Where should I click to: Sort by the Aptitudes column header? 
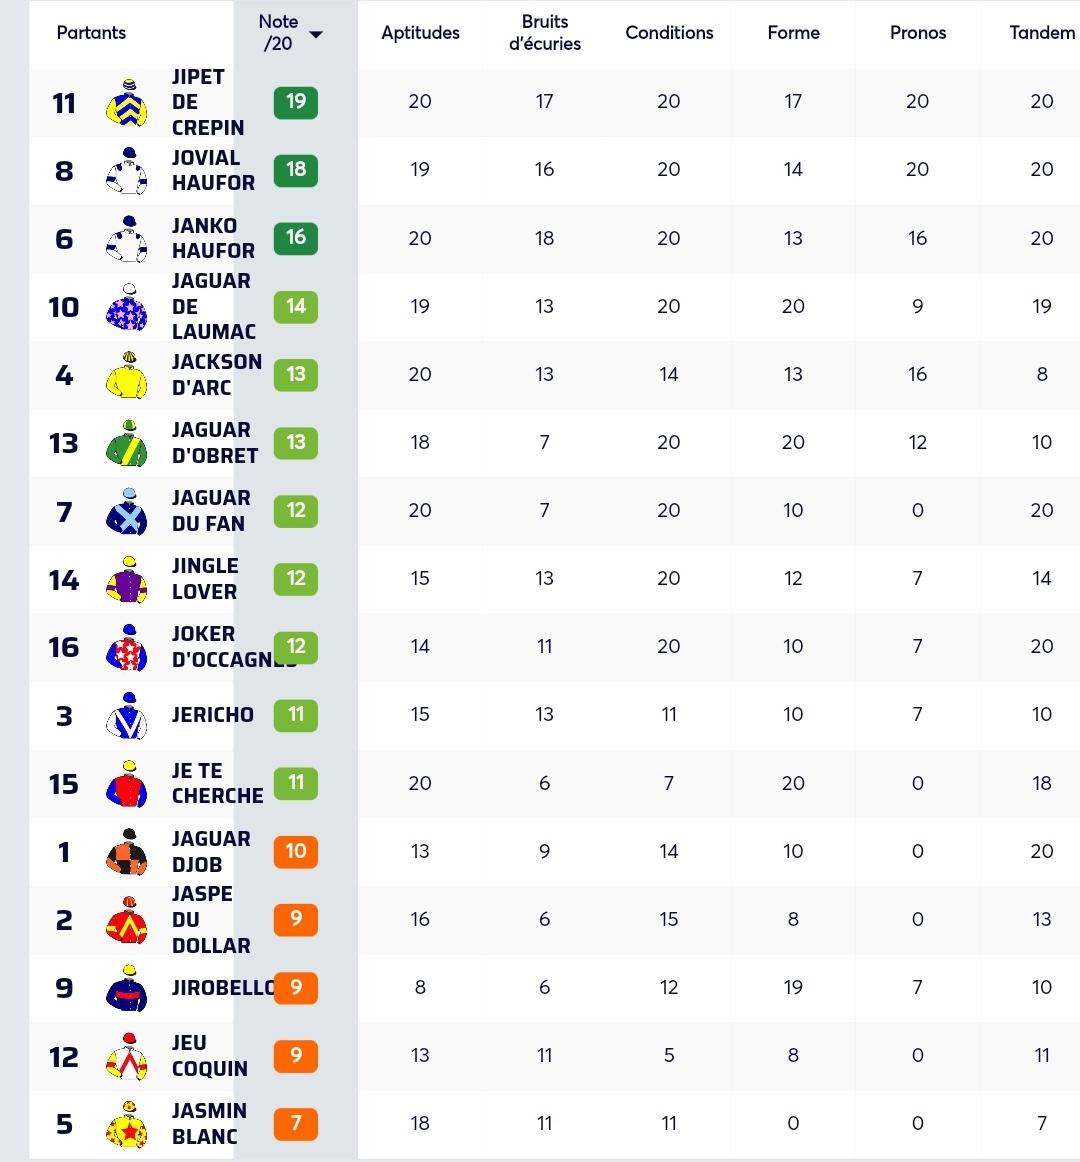pos(420,33)
